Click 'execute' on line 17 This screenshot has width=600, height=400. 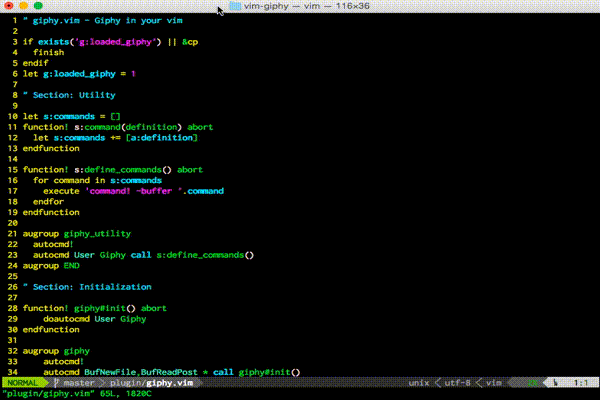(61, 191)
